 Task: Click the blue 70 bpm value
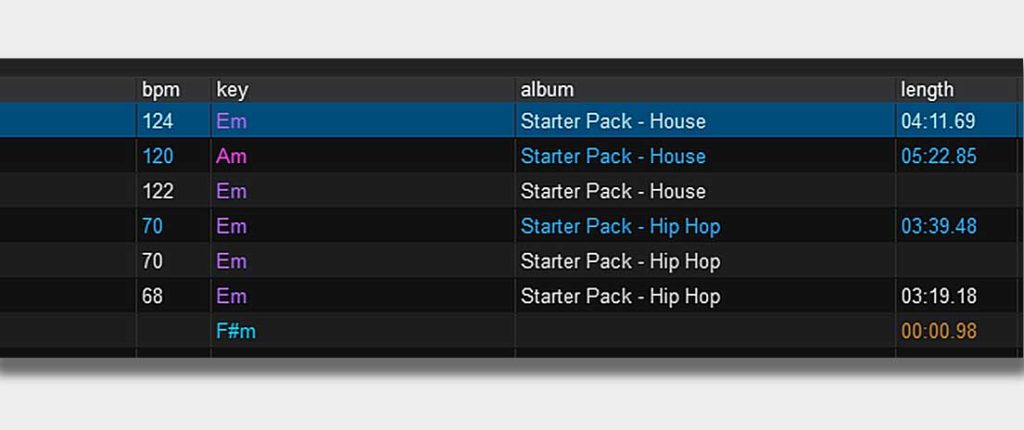152,226
